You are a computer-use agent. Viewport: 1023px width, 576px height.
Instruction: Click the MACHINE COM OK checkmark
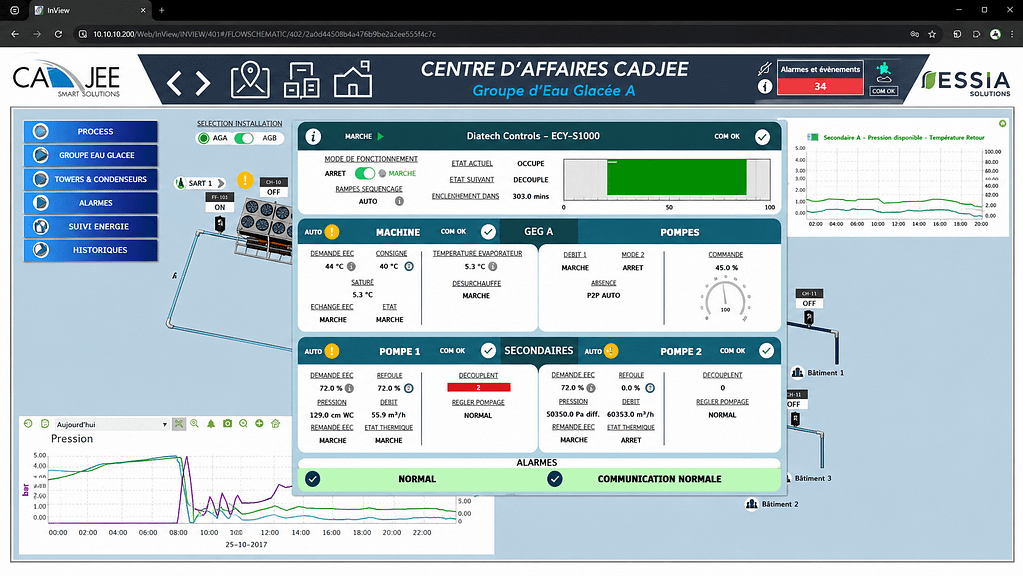point(488,232)
